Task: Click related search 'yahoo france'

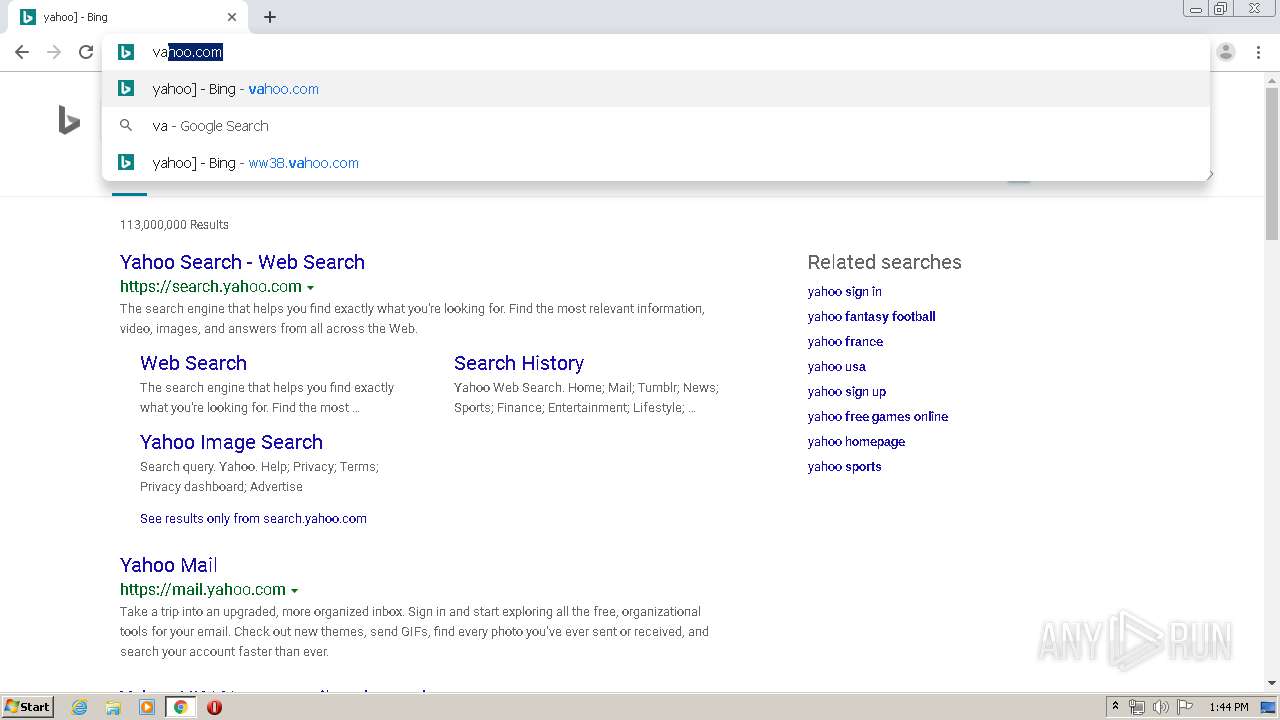Action: tap(845, 341)
